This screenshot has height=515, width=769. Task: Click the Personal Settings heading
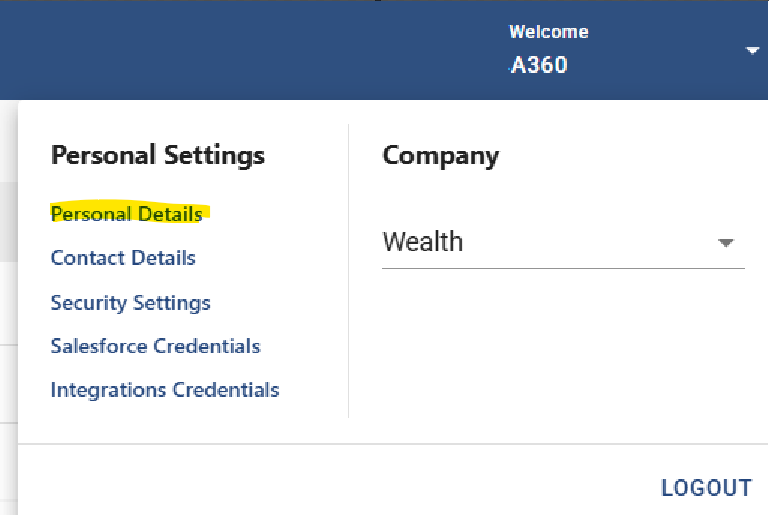point(158,155)
